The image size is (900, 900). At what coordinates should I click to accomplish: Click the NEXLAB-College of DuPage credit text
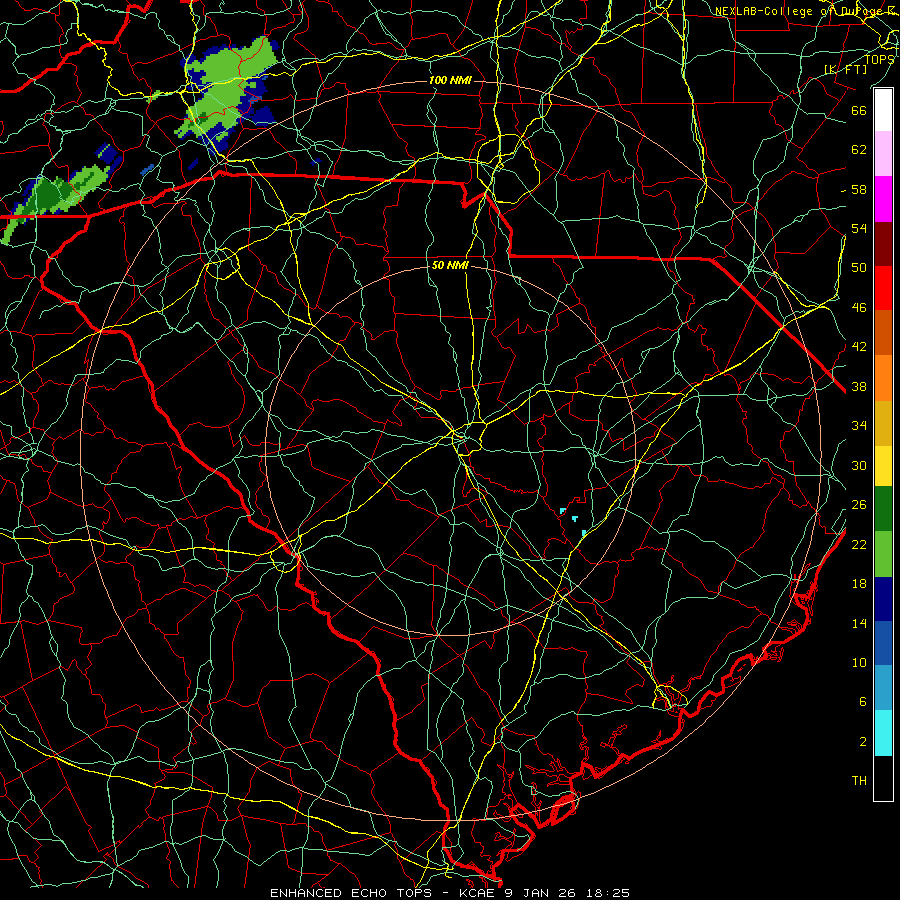806,11
